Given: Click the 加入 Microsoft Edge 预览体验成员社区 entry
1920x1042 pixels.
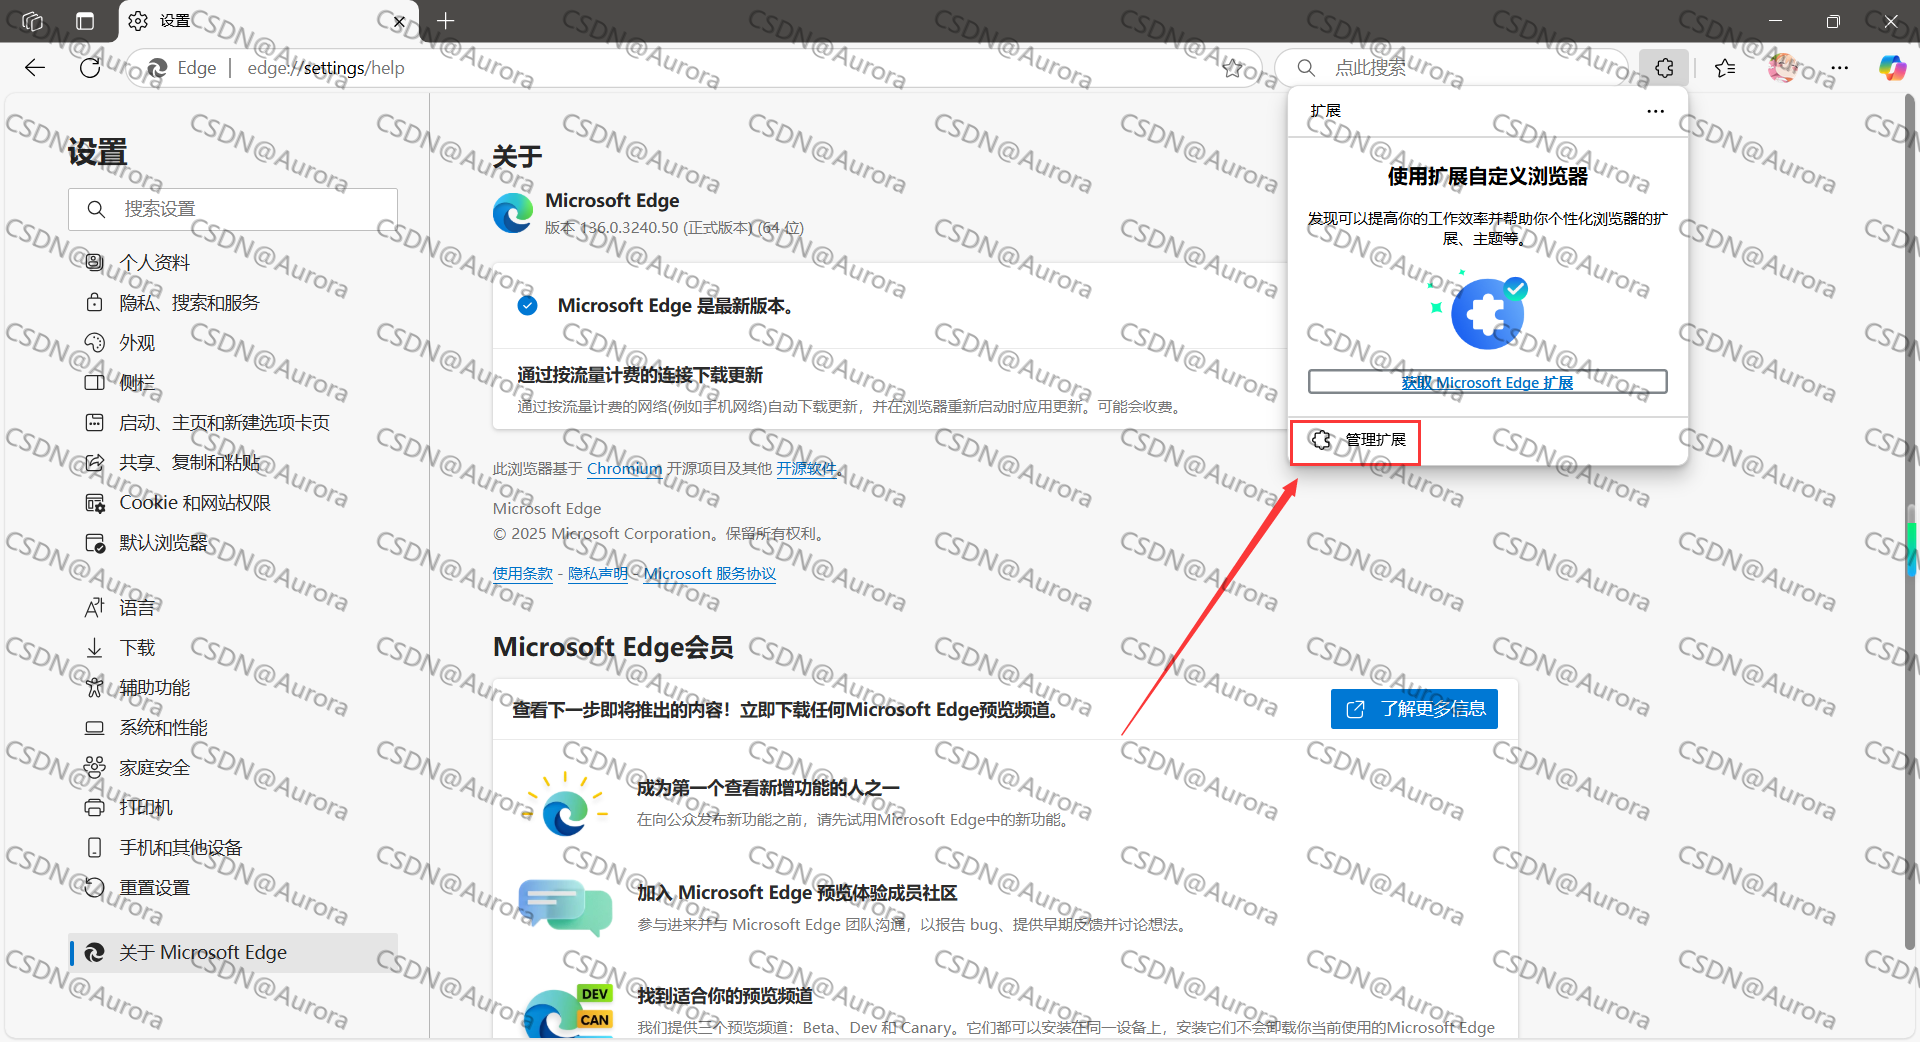Looking at the screenshot, I should (x=797, y=893).
